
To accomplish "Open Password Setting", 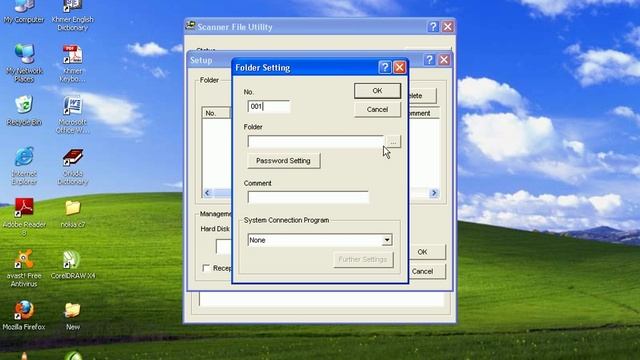I will (x=283, y=161).
